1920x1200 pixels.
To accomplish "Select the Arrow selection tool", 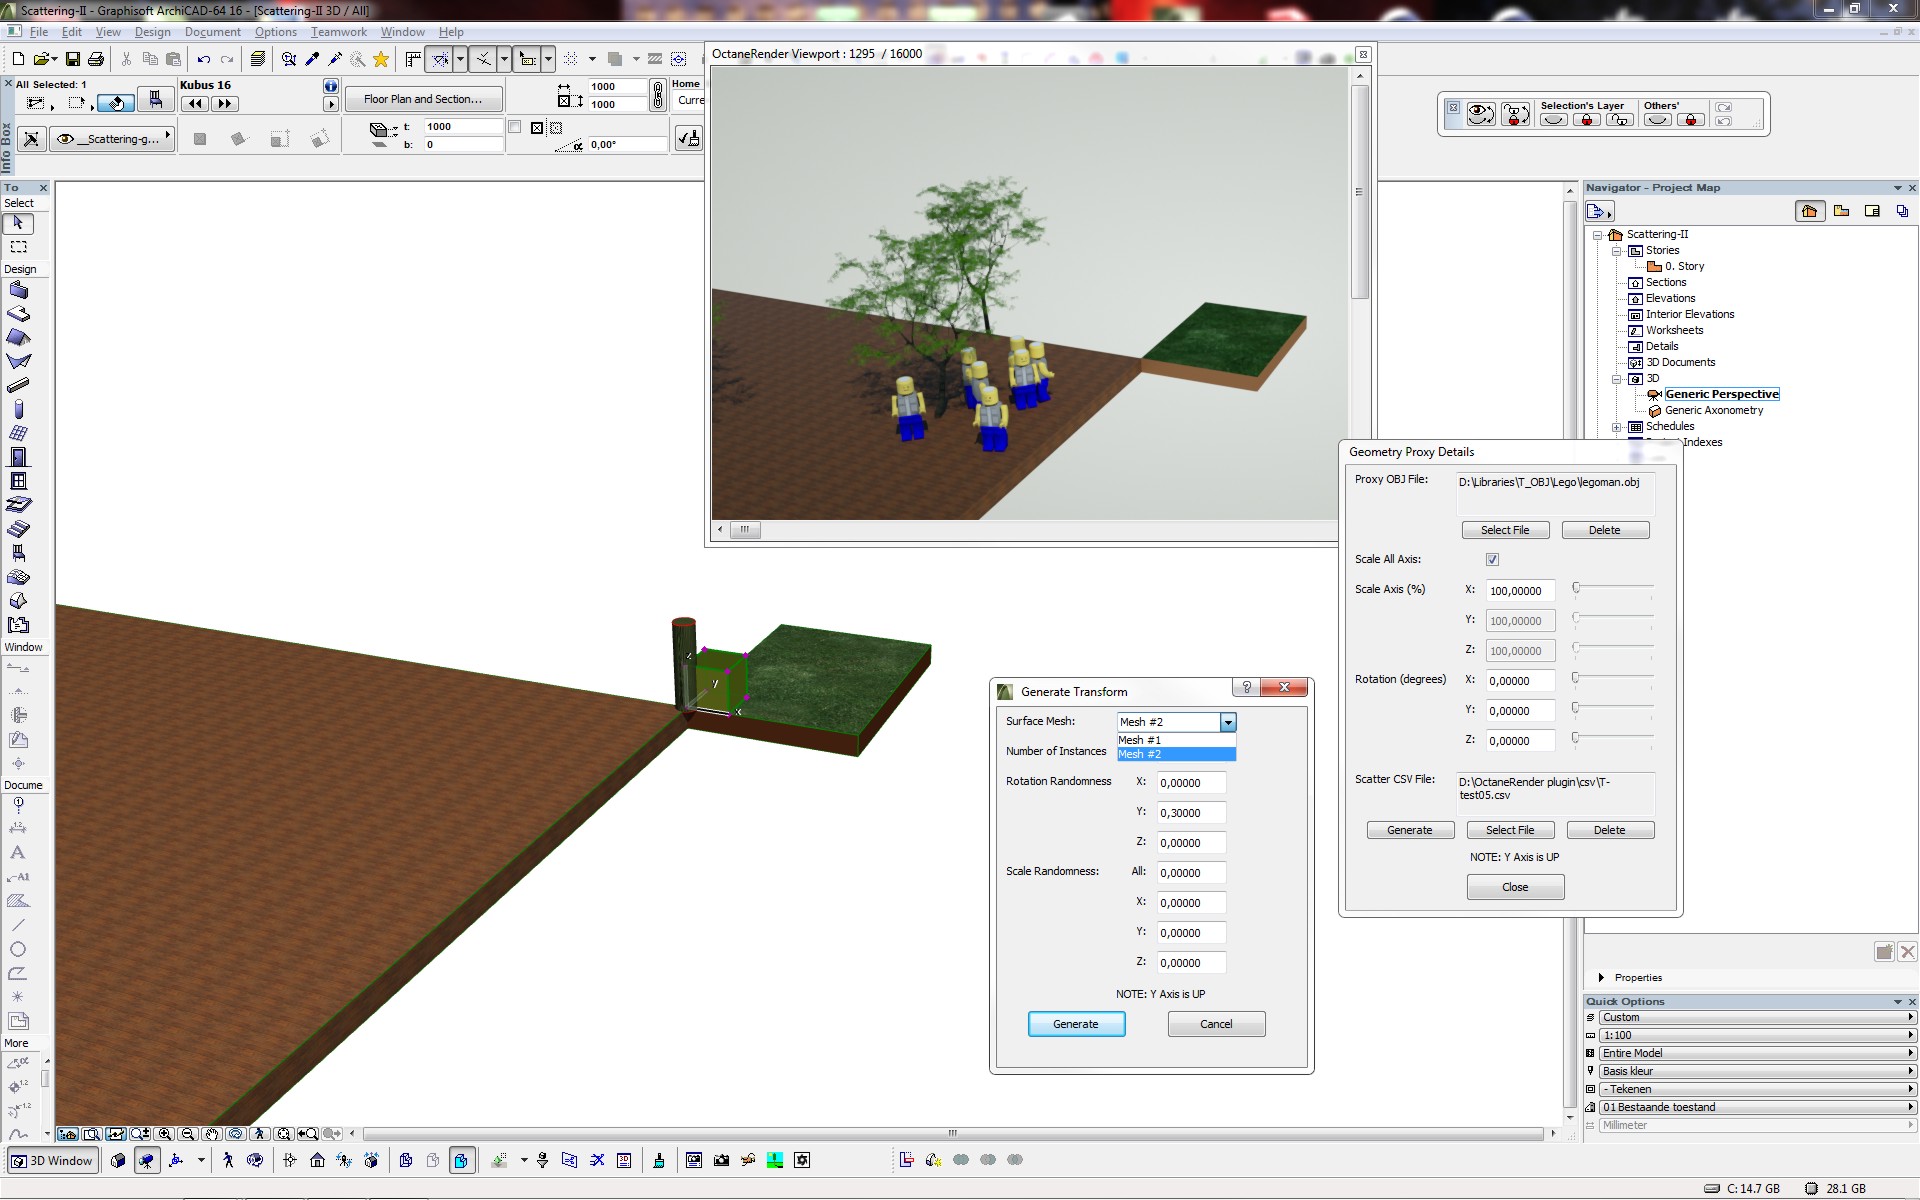I will [18, 223].
